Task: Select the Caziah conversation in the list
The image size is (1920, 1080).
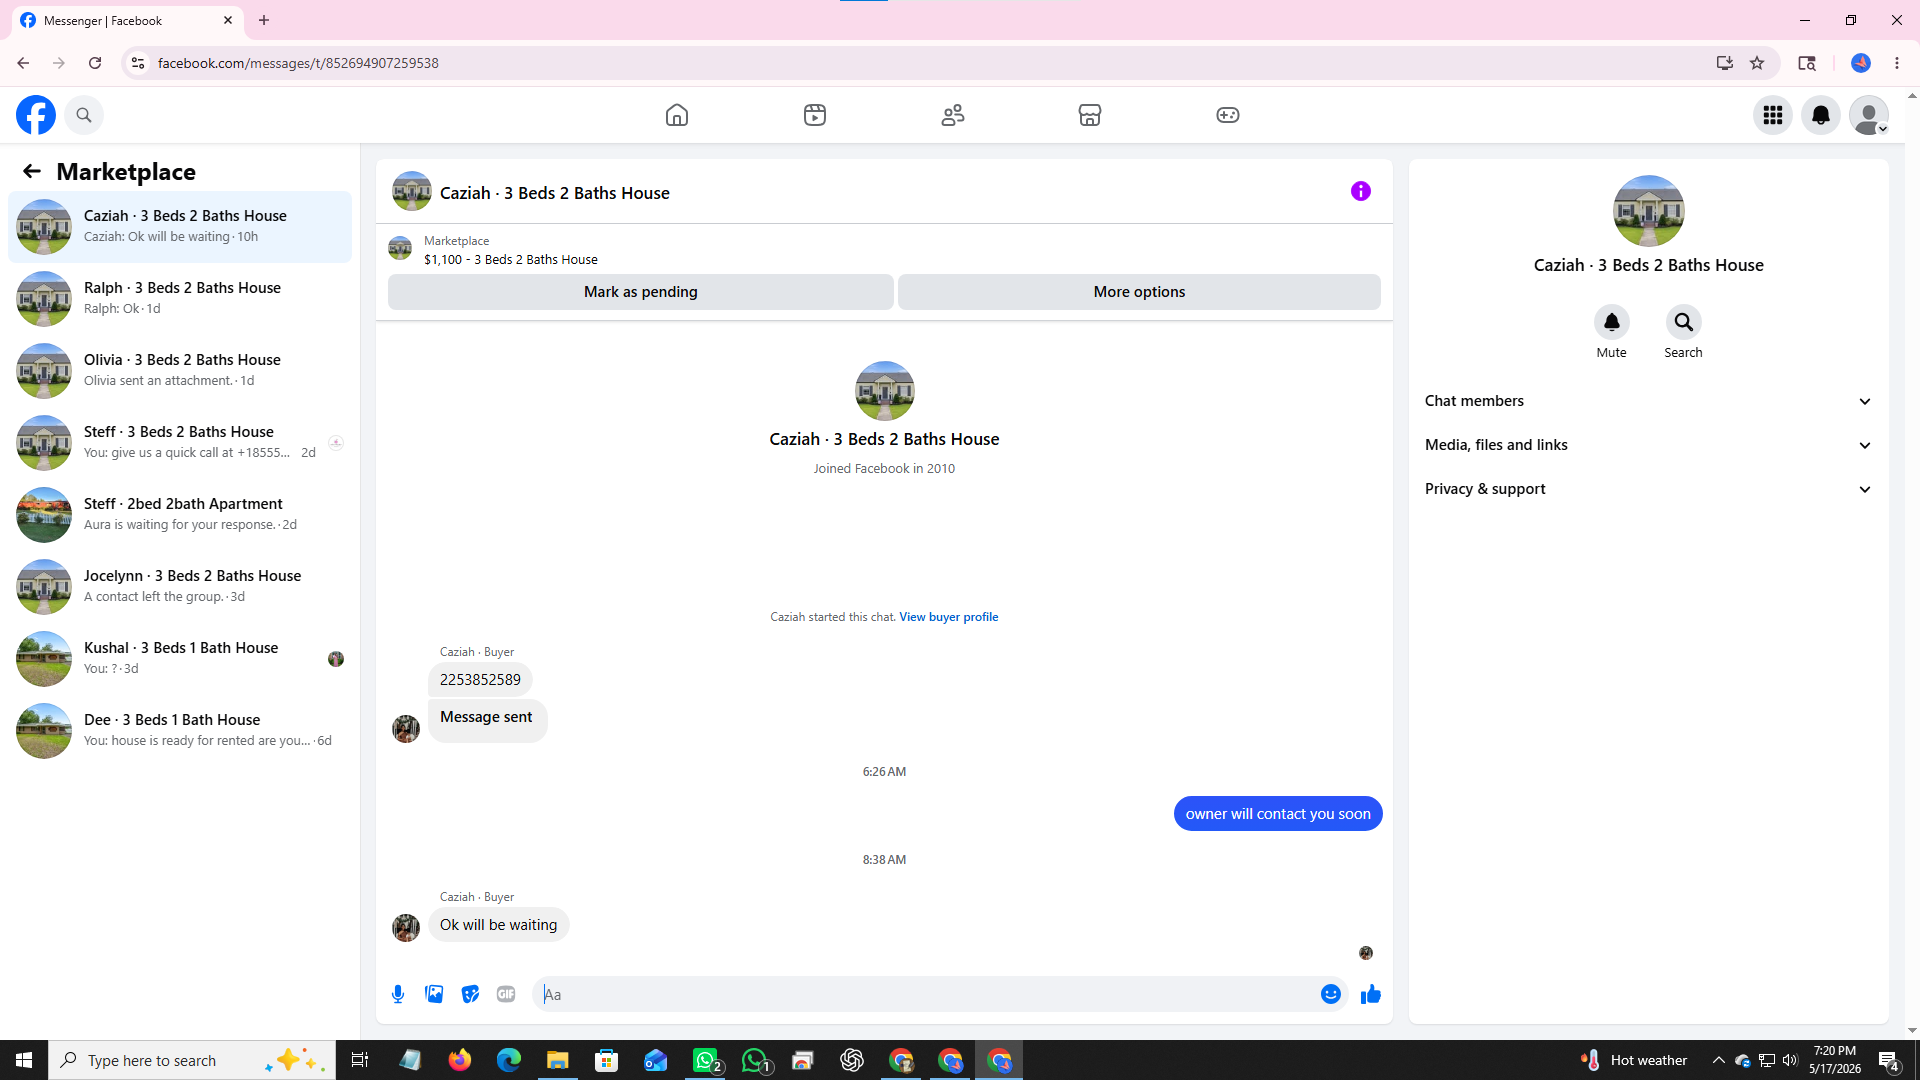Action: pos(180,227)
